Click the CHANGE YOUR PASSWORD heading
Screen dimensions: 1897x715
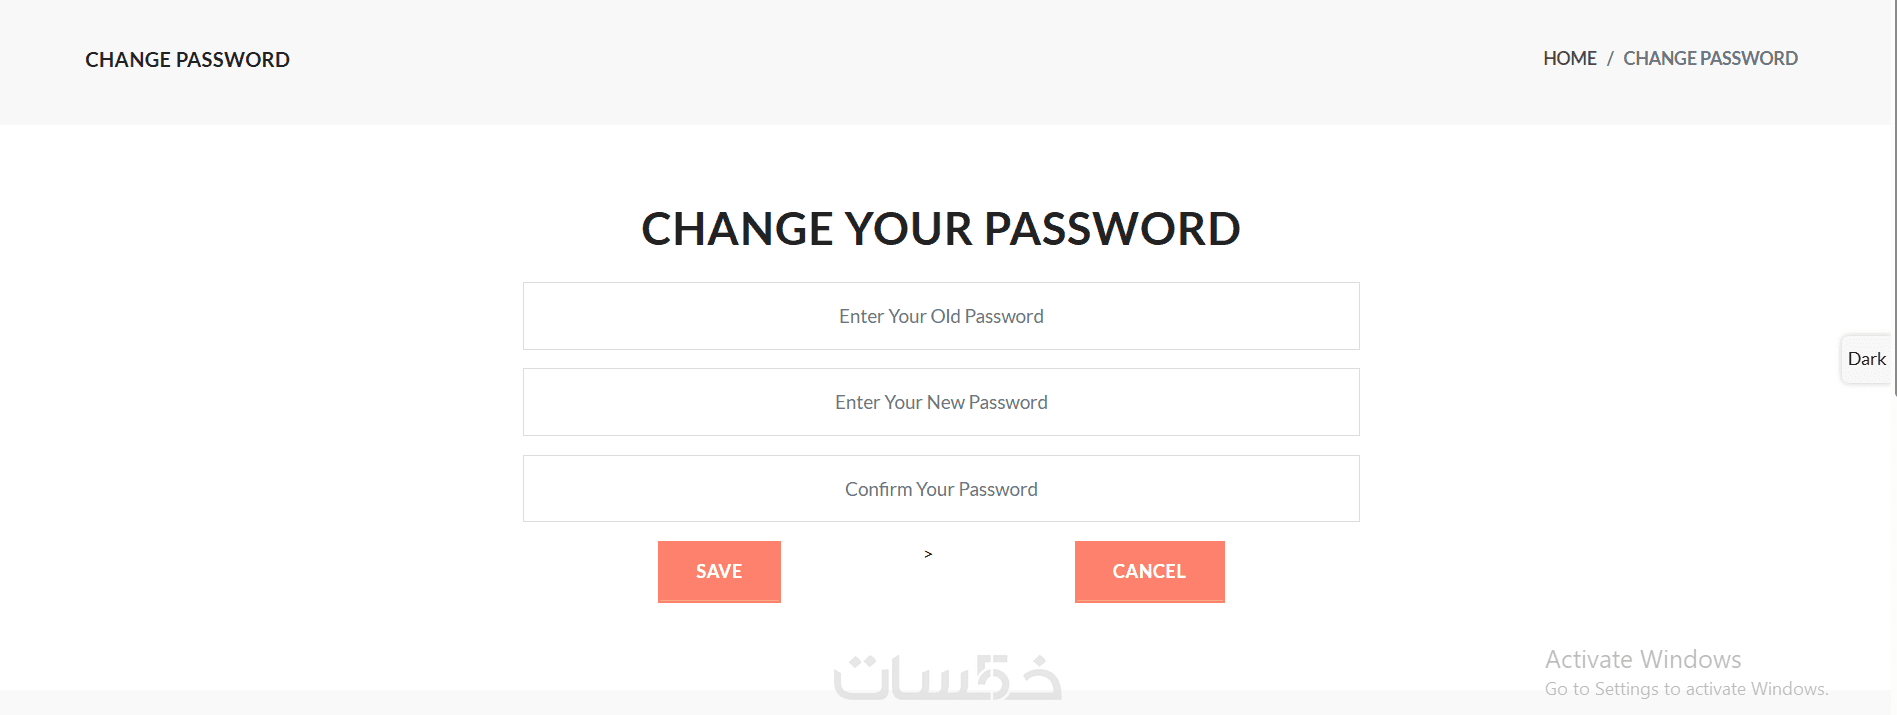tap(941, 229)
